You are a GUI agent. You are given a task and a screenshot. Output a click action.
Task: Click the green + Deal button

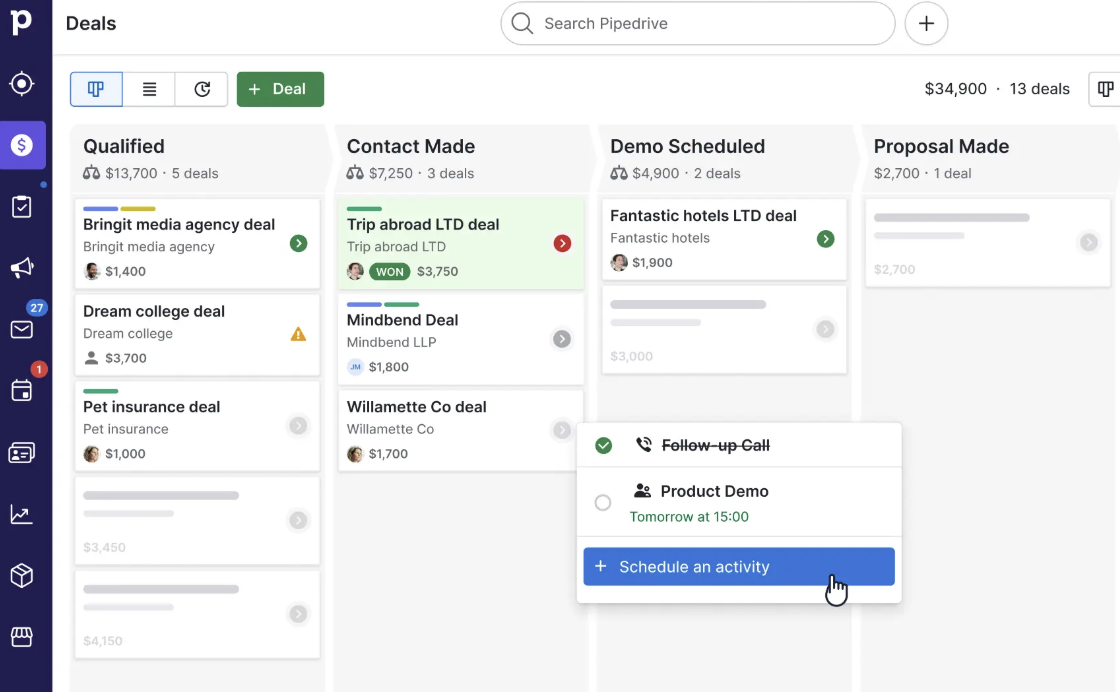(280, 88)
